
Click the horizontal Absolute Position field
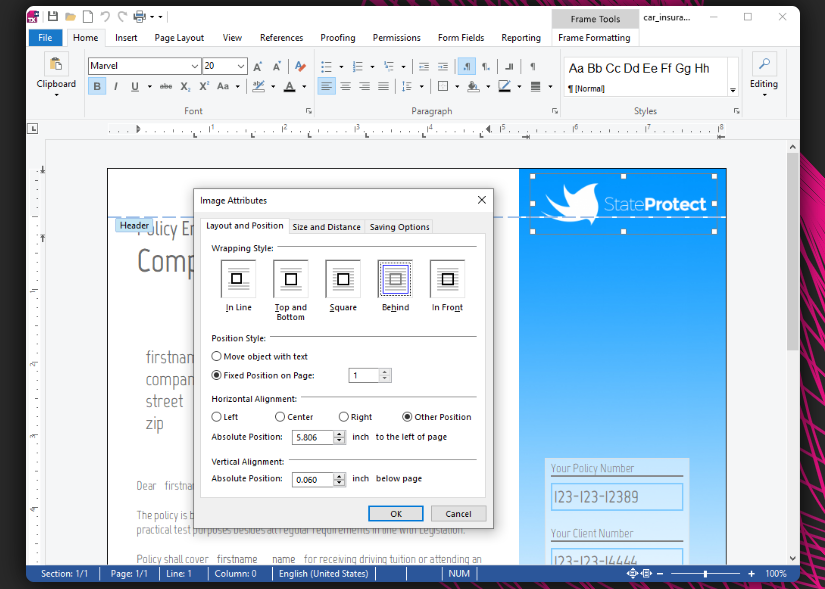(314, 437)
